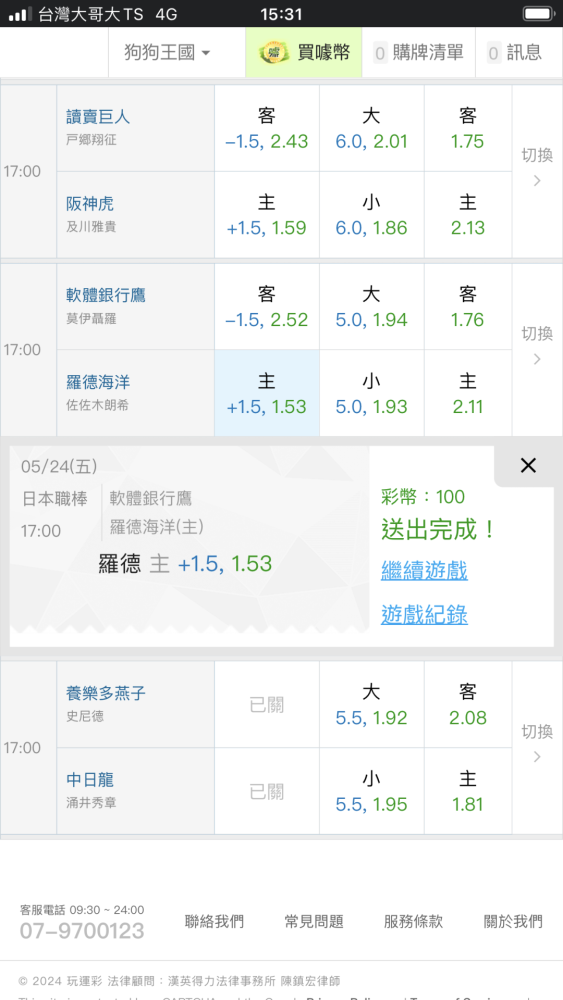
Task: Select 大 6.0, 2.01 over bet
Action: (372, 128)
